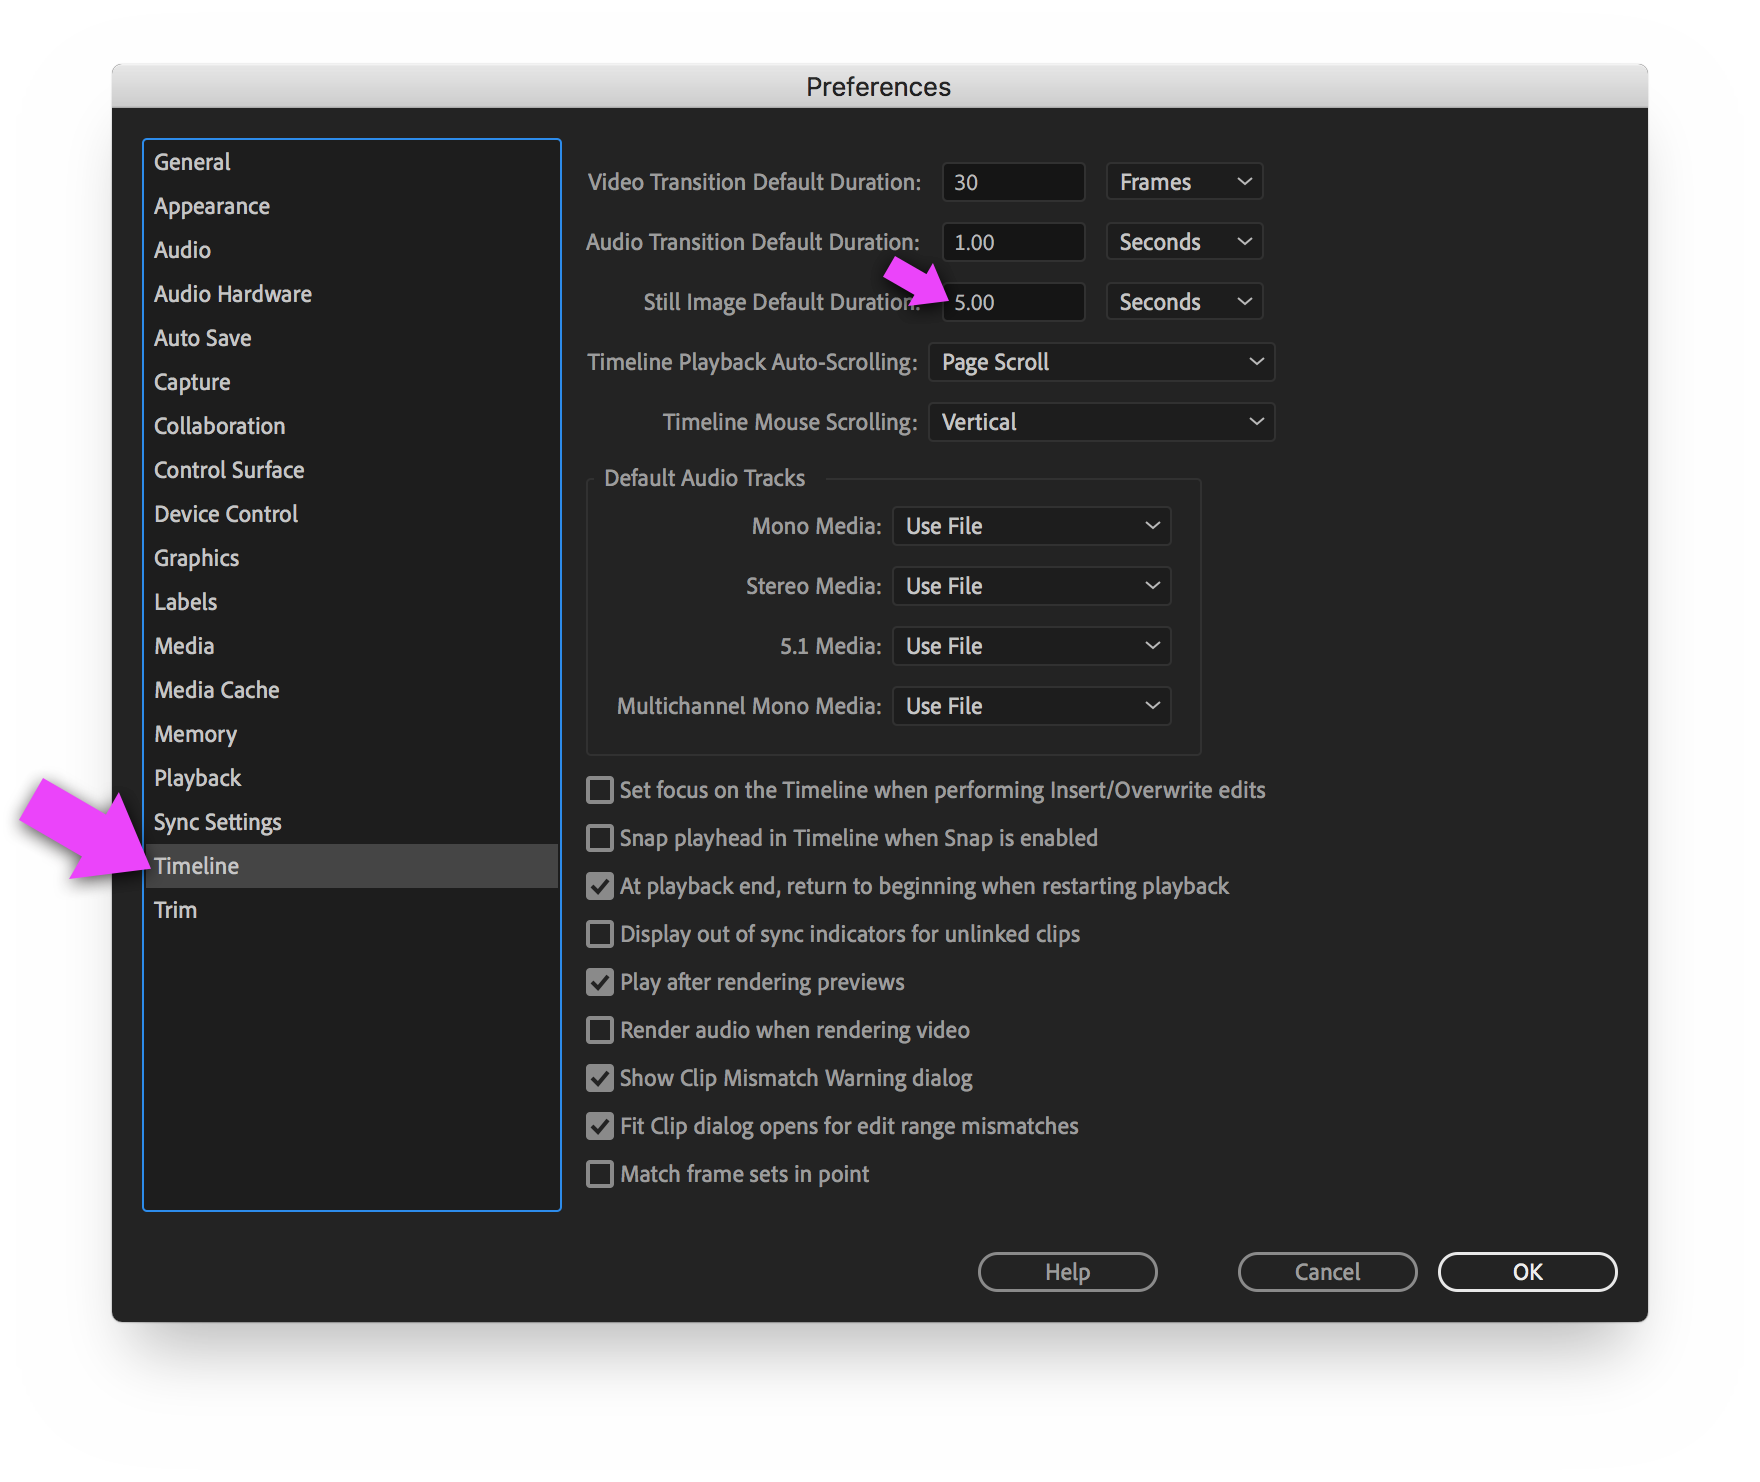Click the OK button
The height and width of the screenshot is (1482, 1760).
coord(1527,1272)
